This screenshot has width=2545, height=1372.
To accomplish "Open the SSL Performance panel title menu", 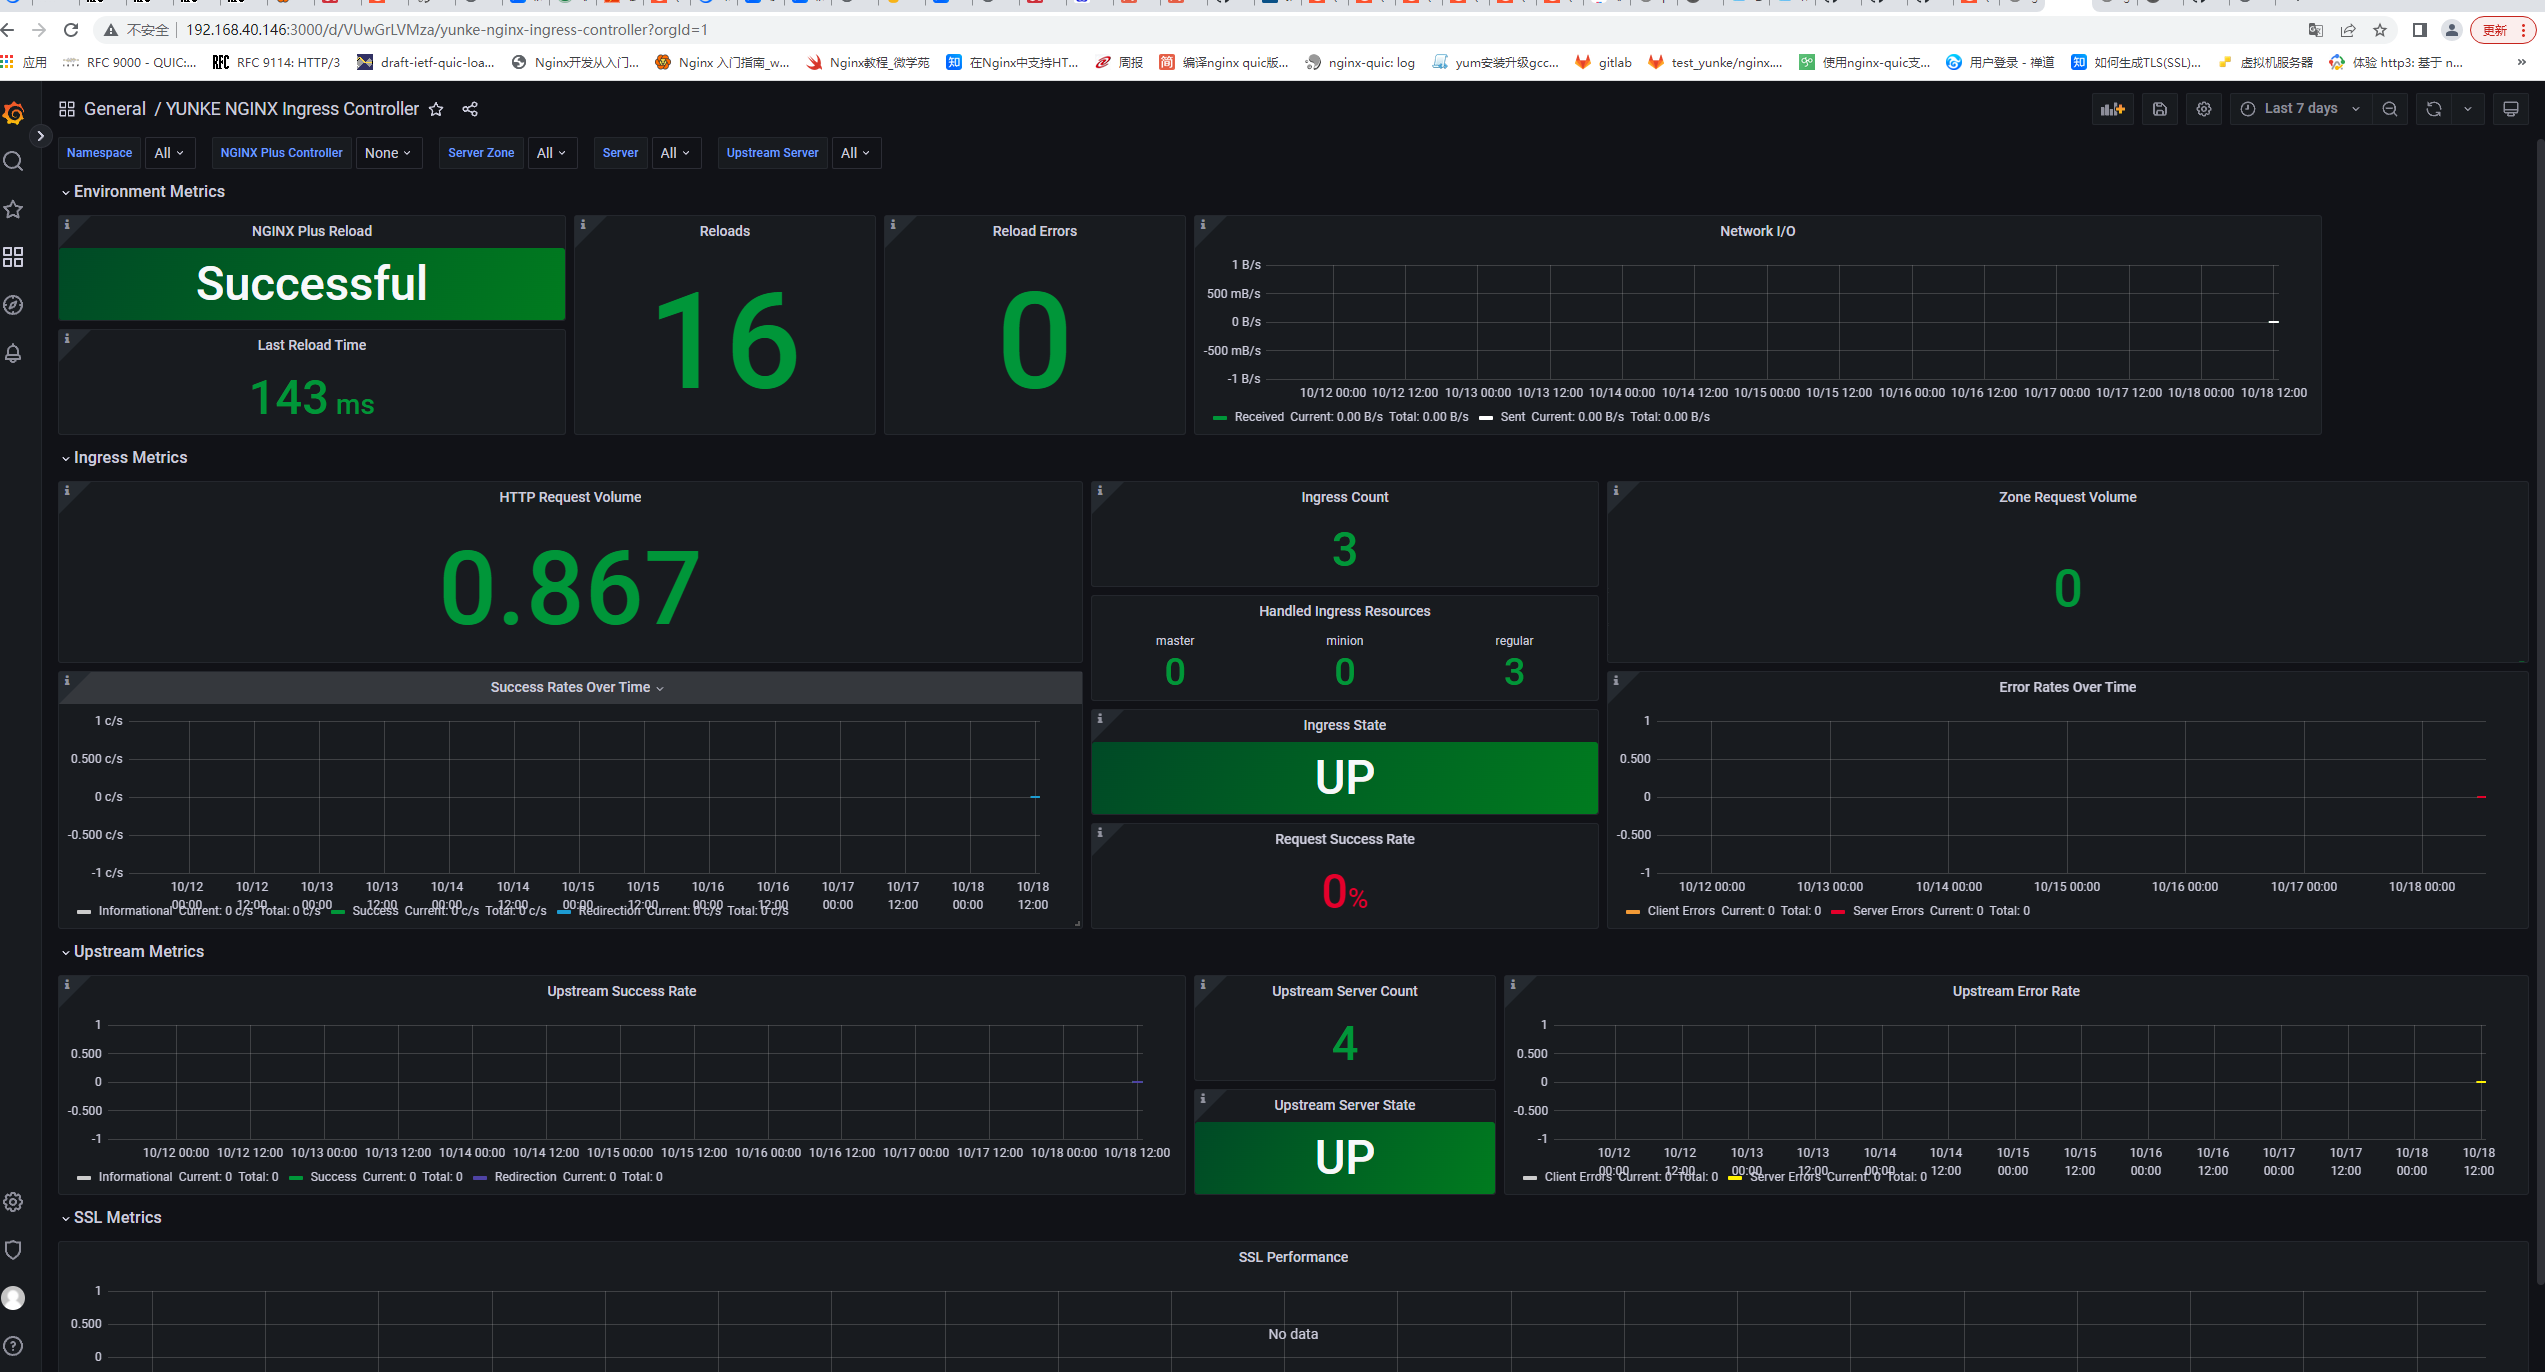I will [x=1293, y=1257].
